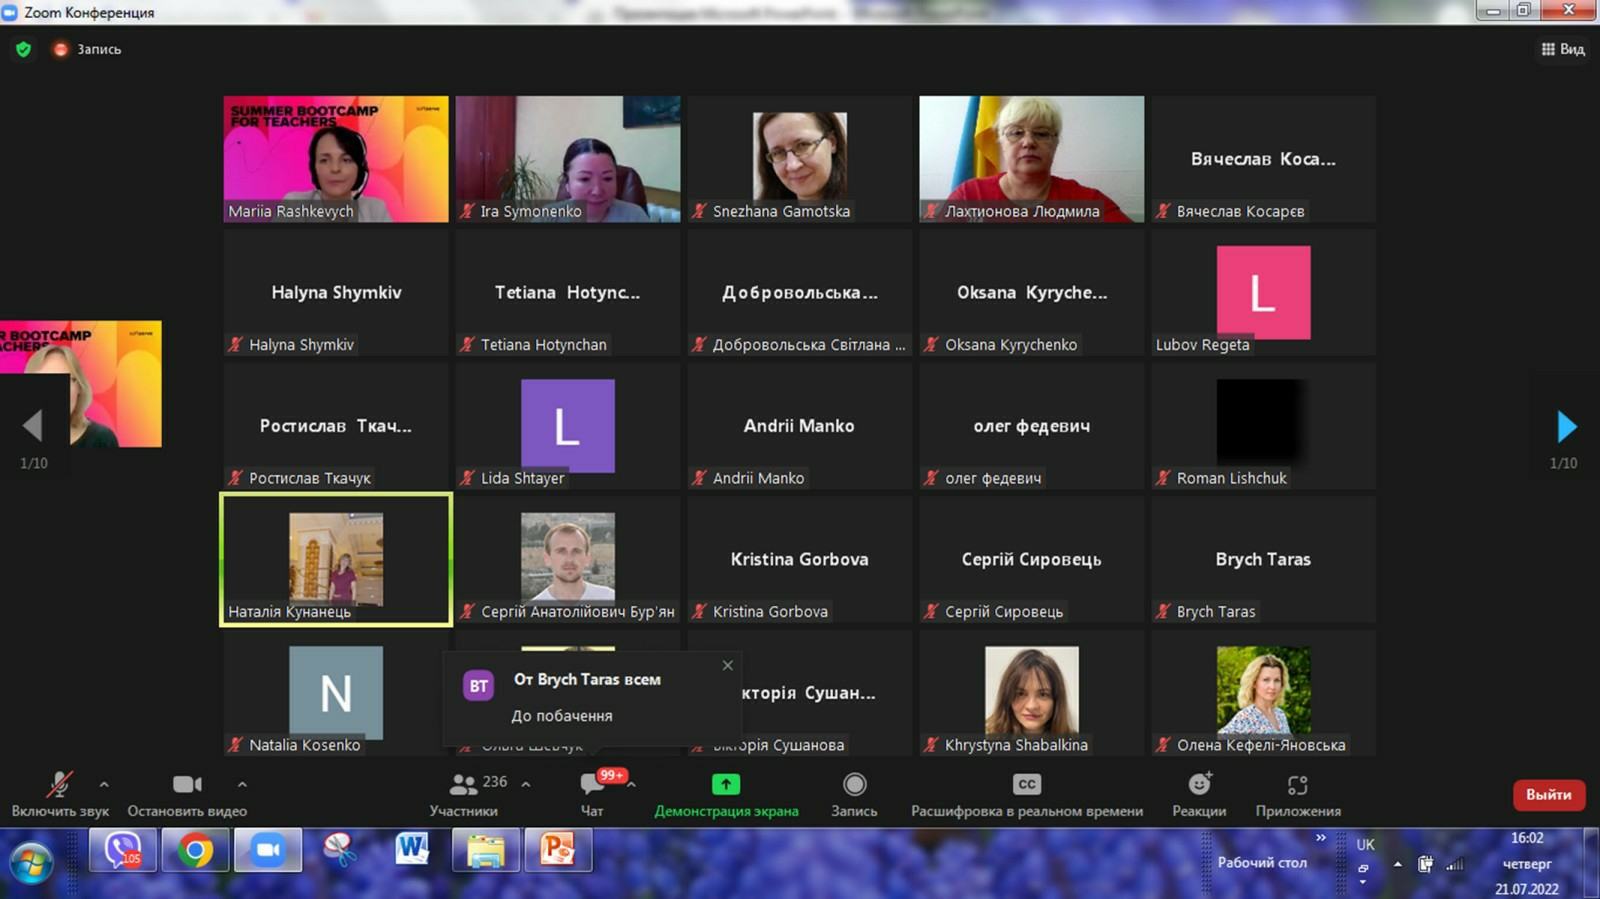
Task: Stop video with camera button
Action: (187, 785)
